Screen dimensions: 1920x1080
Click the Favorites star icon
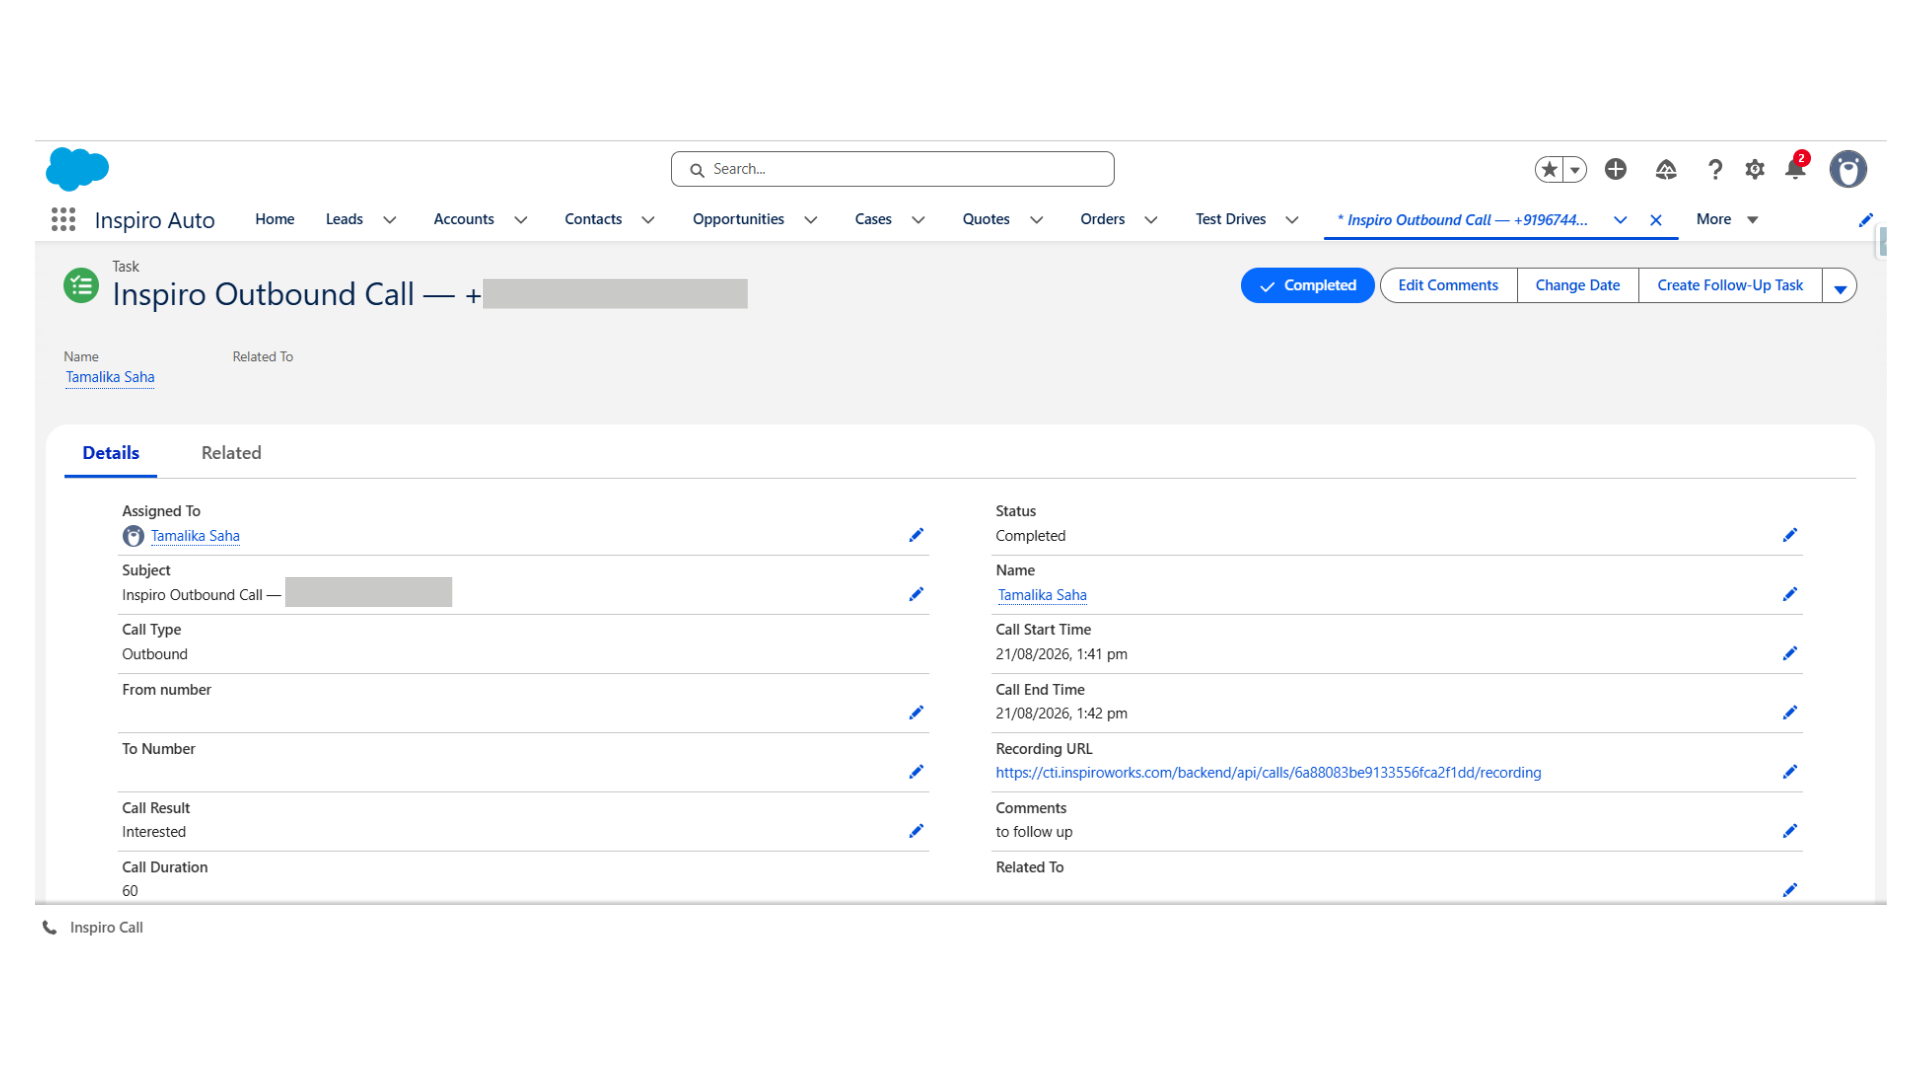(x=1549, y=170)
